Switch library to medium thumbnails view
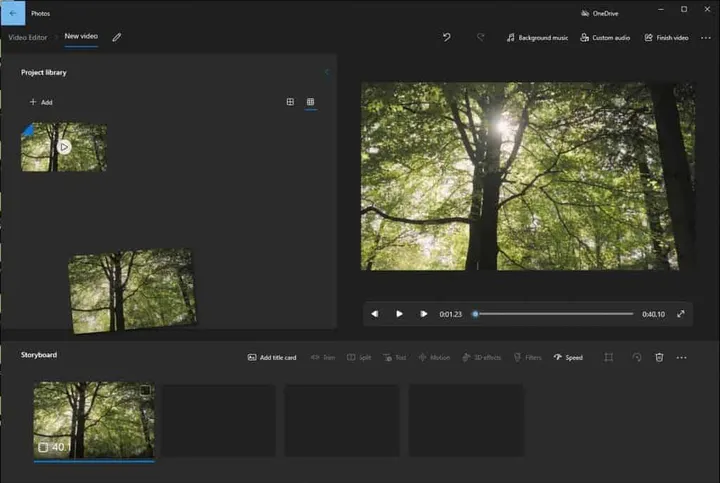Image resolution: width=720 pixels, height=483 pixels. pyautogui.click(x=290, y=102)
